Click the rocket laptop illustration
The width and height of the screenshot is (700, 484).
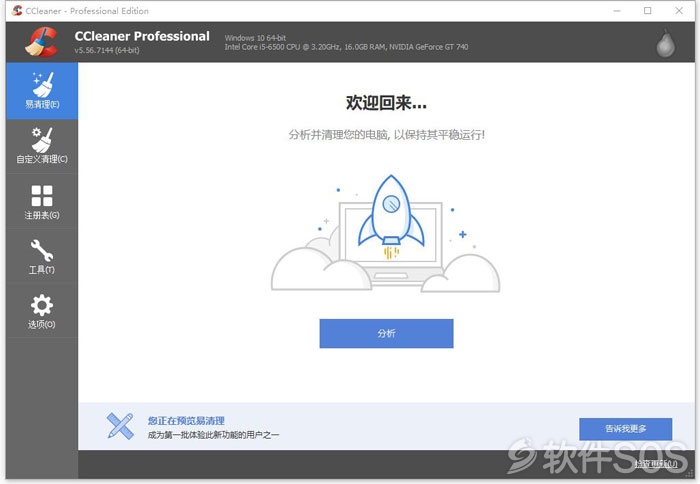[x=386, y=233]
